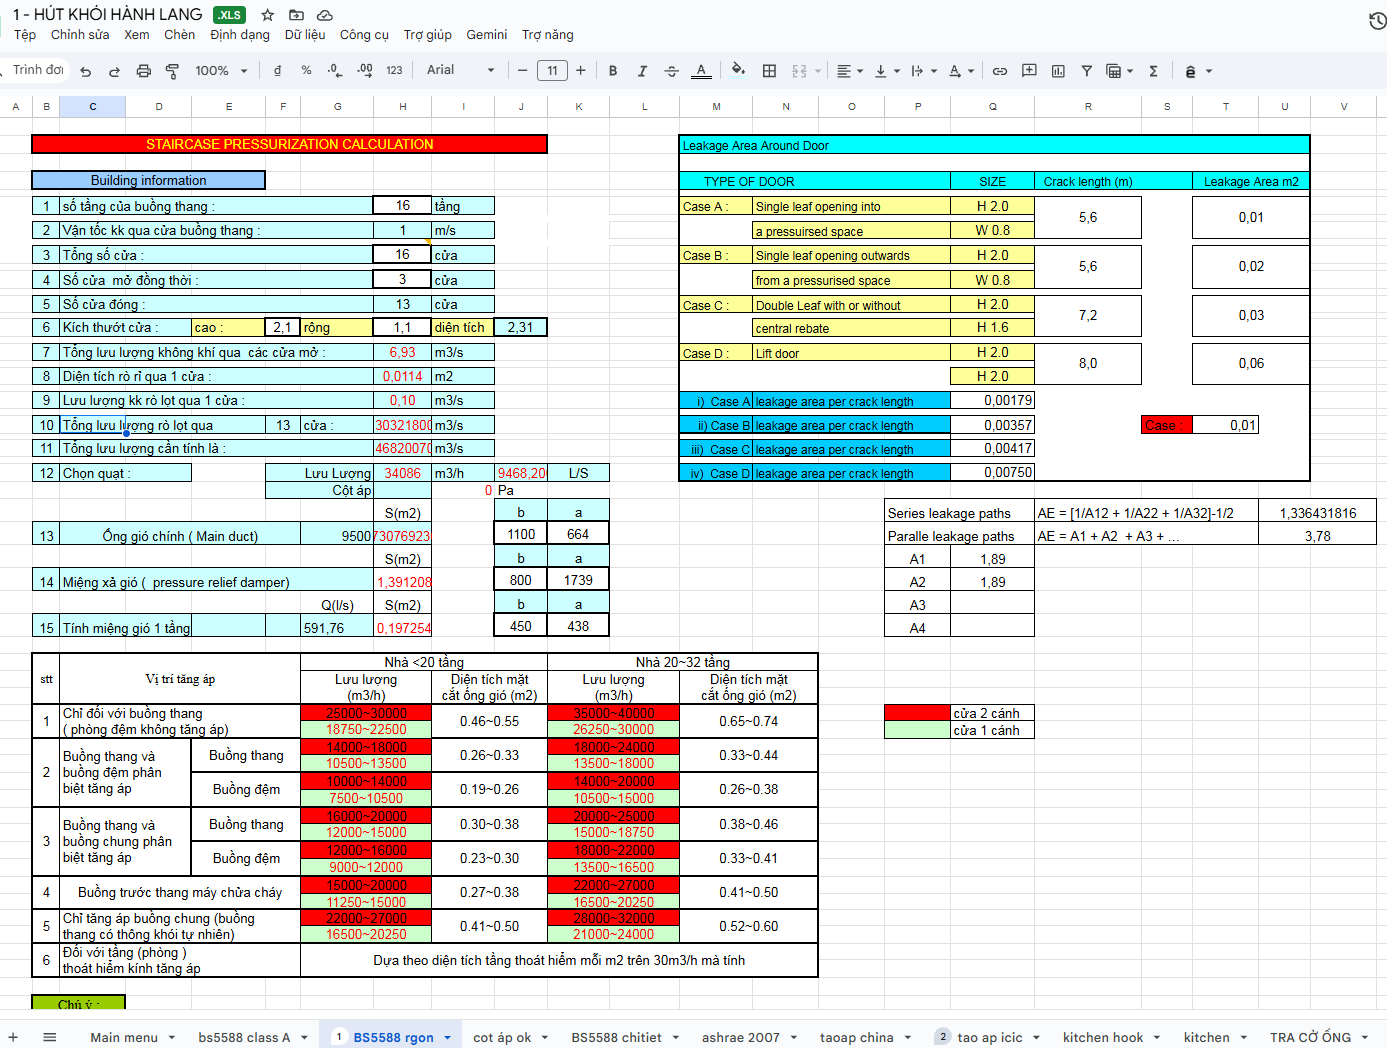This screenshot has width=1387, height=1048.
Task: Open the Arial font dropdown
Action: point(460,70)
